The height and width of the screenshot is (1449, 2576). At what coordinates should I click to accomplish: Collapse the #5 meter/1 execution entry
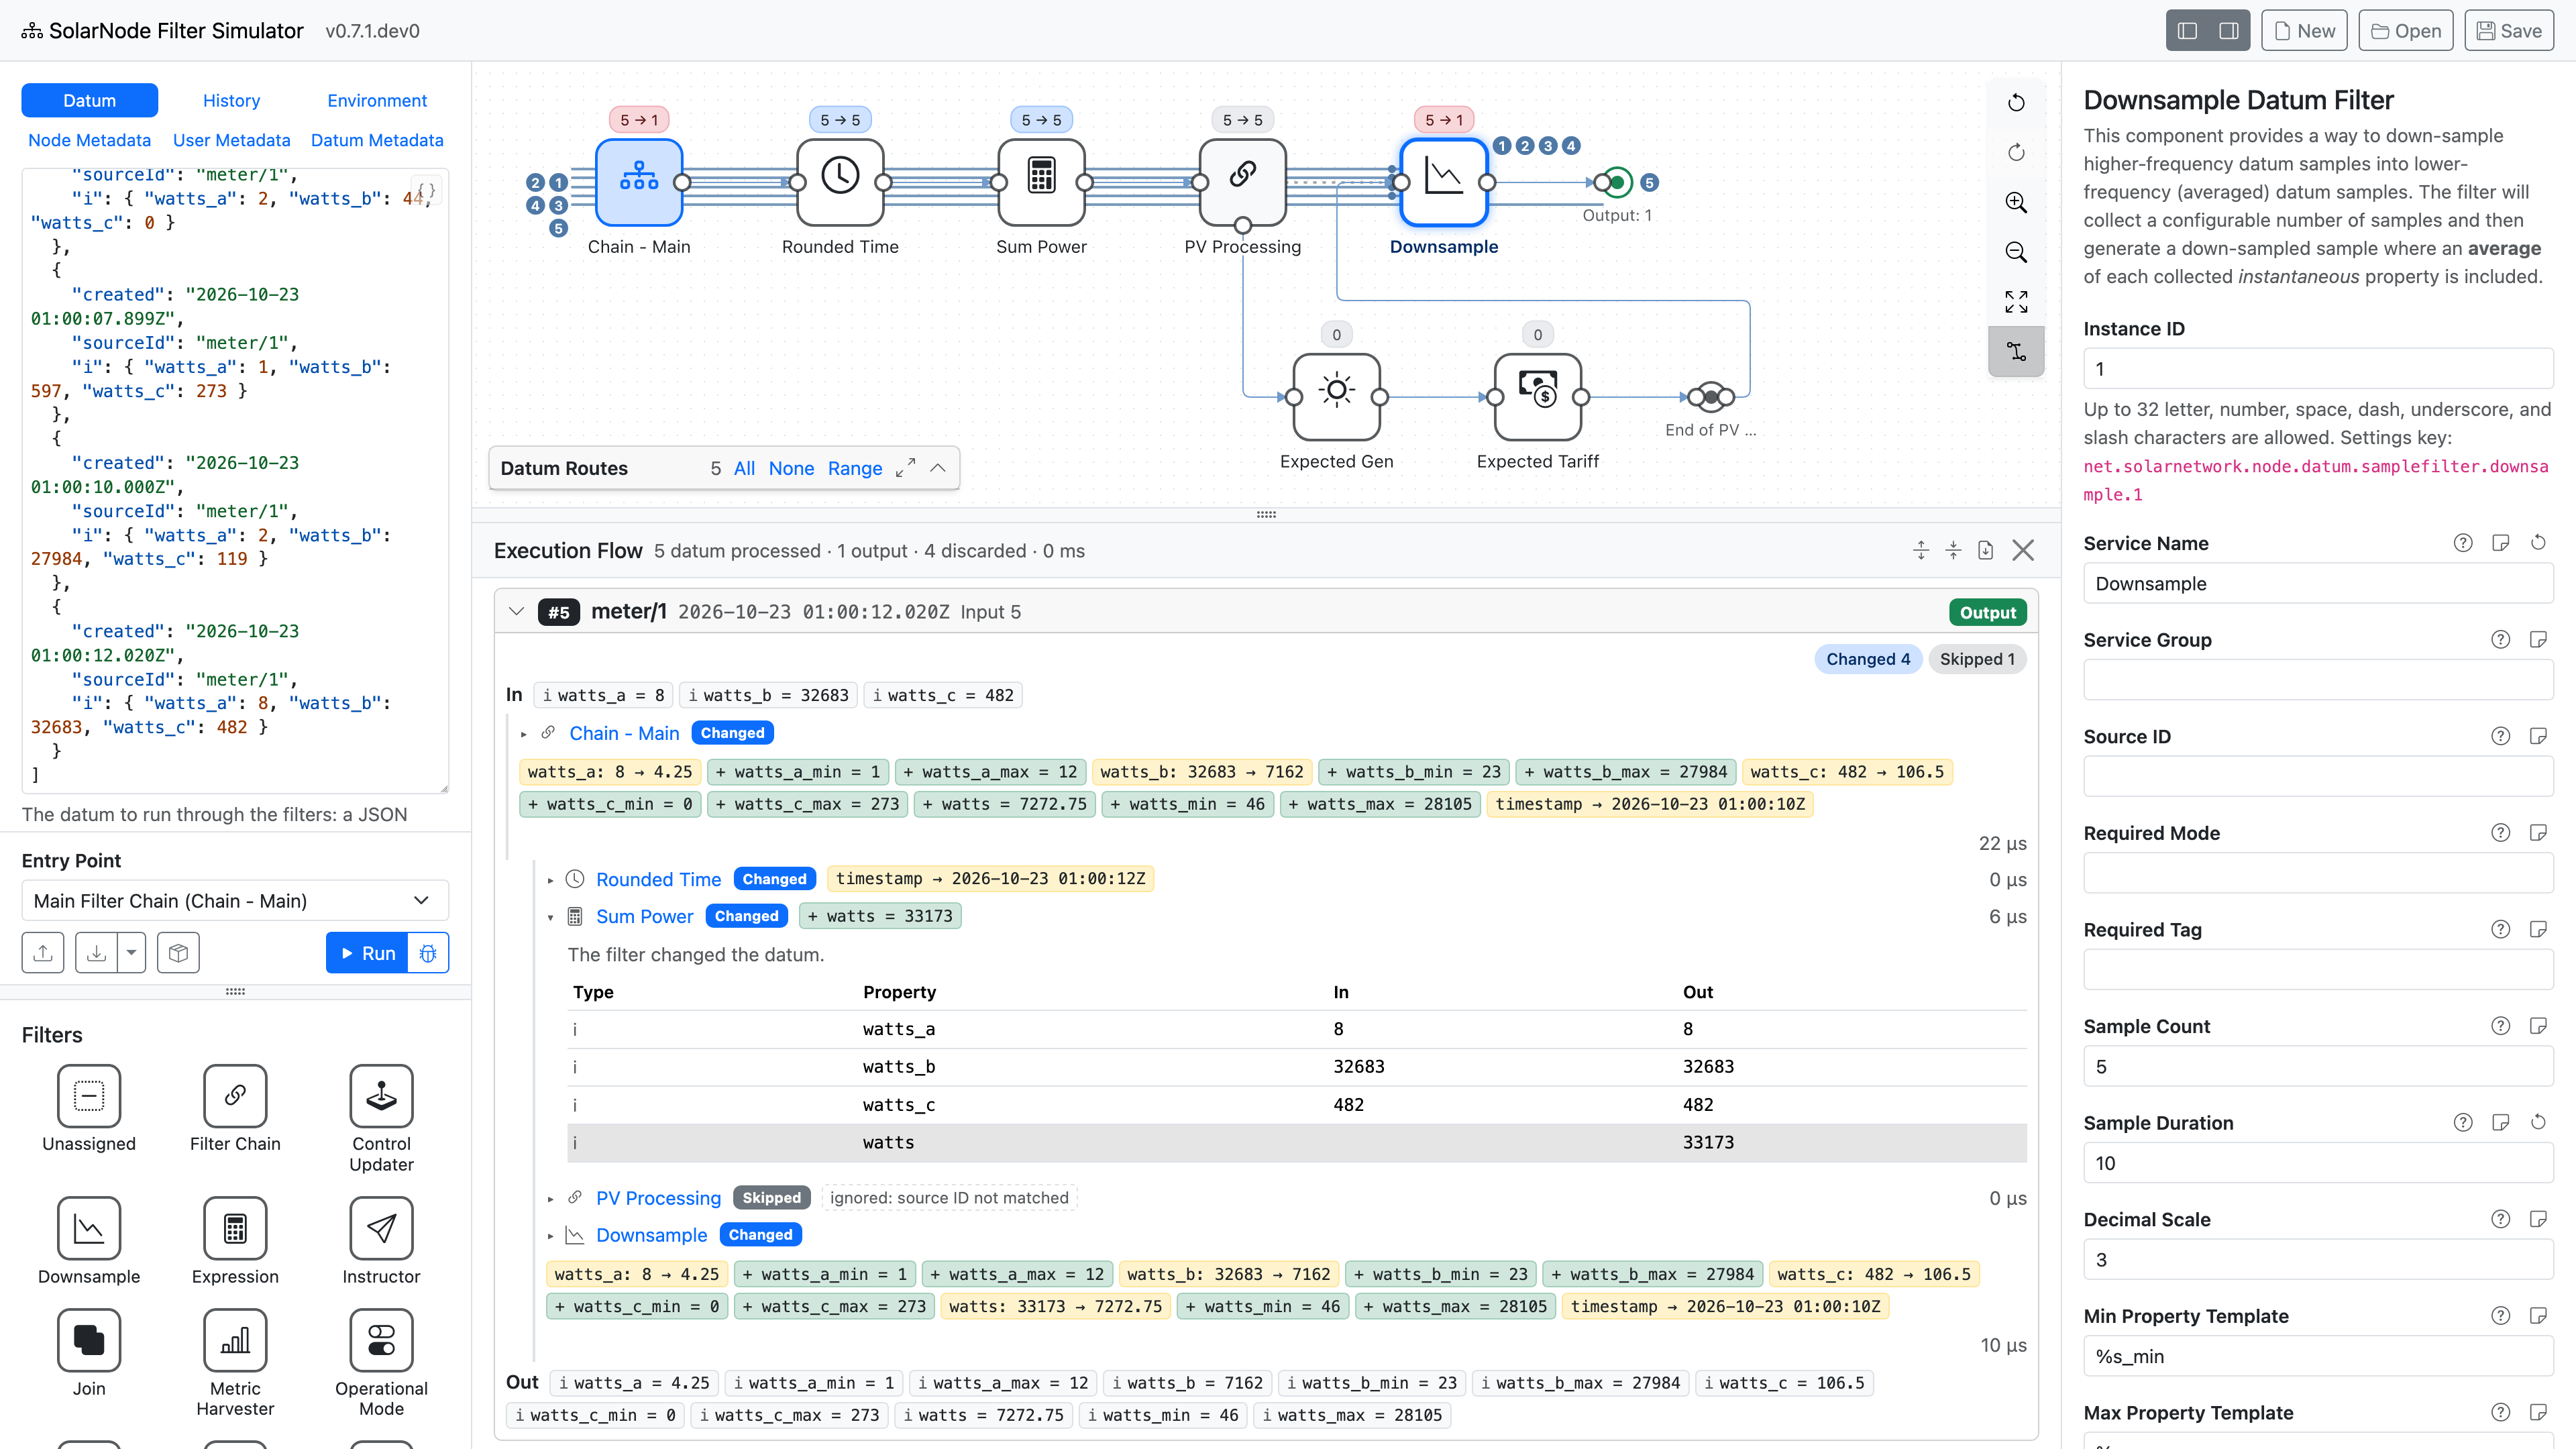(516, 612)
